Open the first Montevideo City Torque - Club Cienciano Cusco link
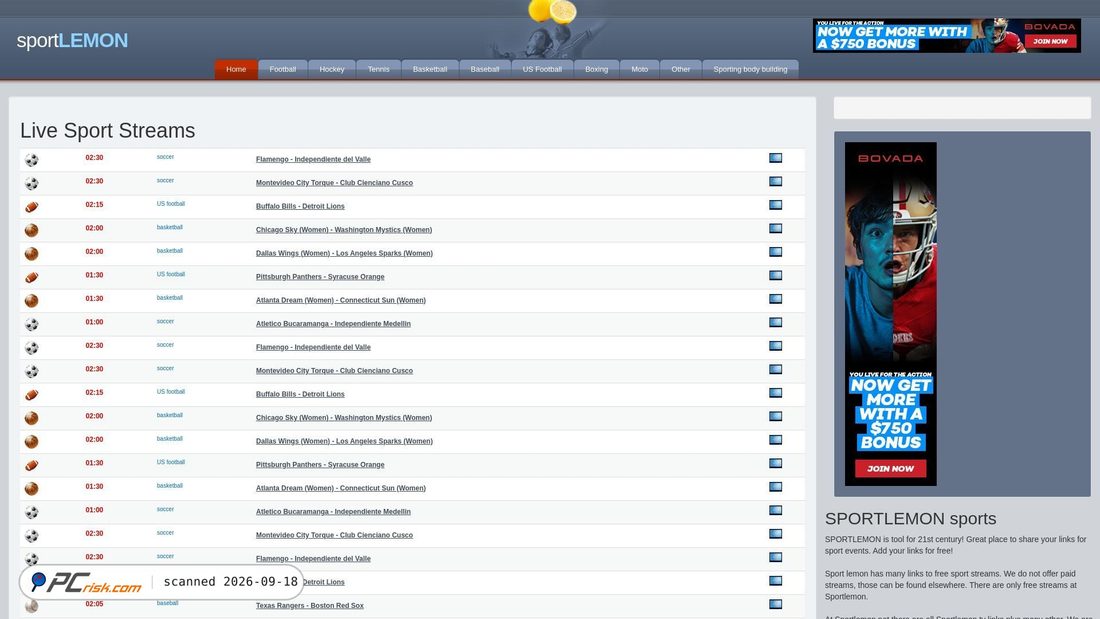Viewport: 1100px width, 619px height. click(x=334, y=182)
